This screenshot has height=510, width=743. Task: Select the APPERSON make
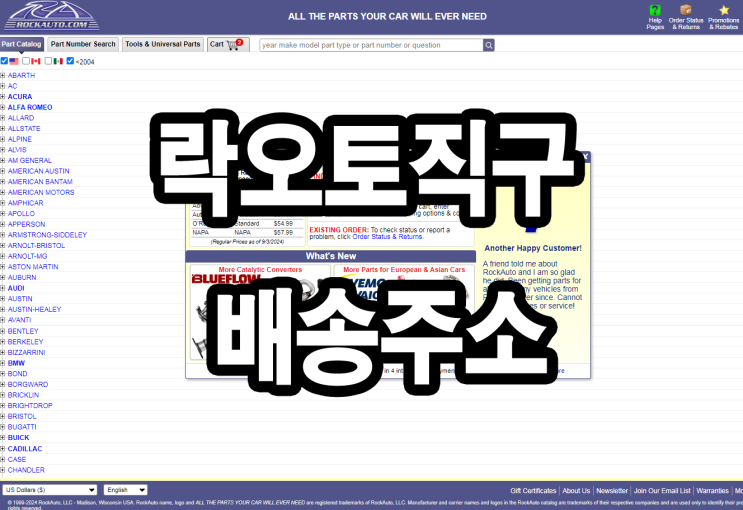(x=26, y=224)
